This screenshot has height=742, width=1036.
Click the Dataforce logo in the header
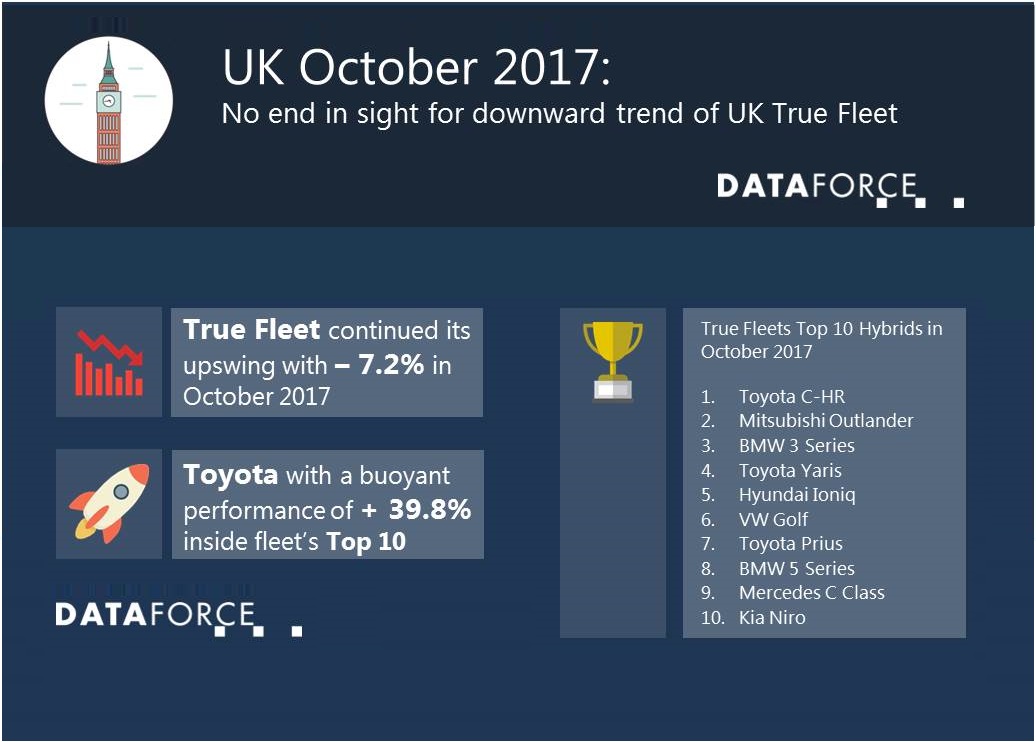point(840,190)
